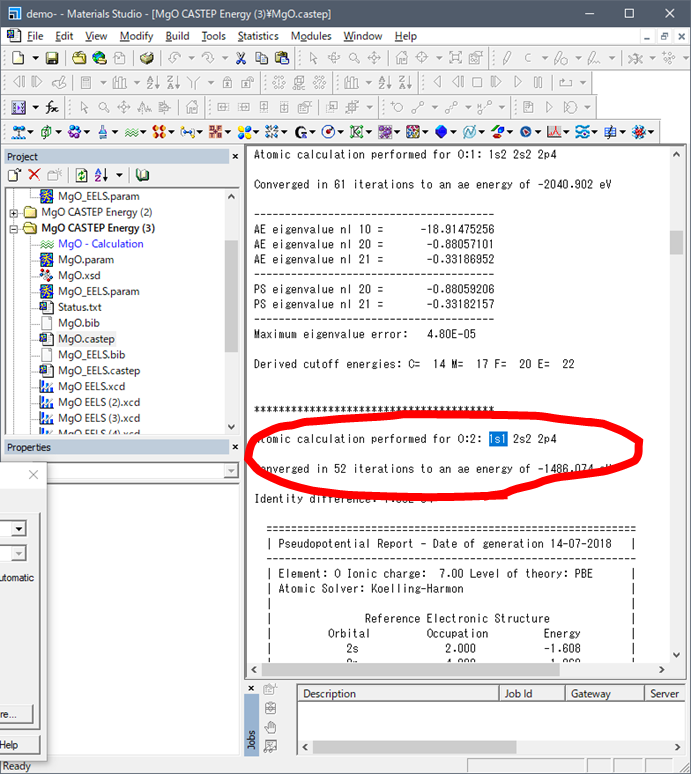Click the Description column header in Jobs
The image size is (691, 774).
(x=398, y=694)
